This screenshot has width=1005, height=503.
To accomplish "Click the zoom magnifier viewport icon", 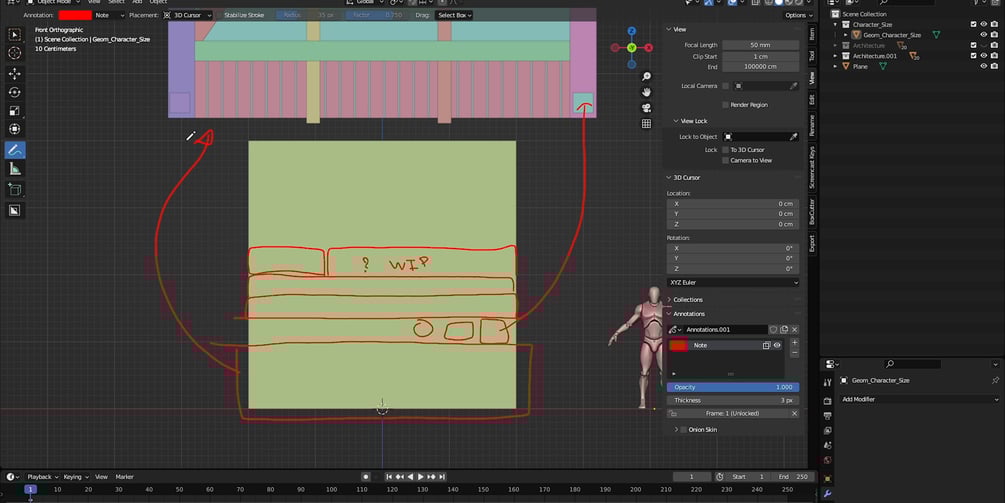I will coord(646,76).
